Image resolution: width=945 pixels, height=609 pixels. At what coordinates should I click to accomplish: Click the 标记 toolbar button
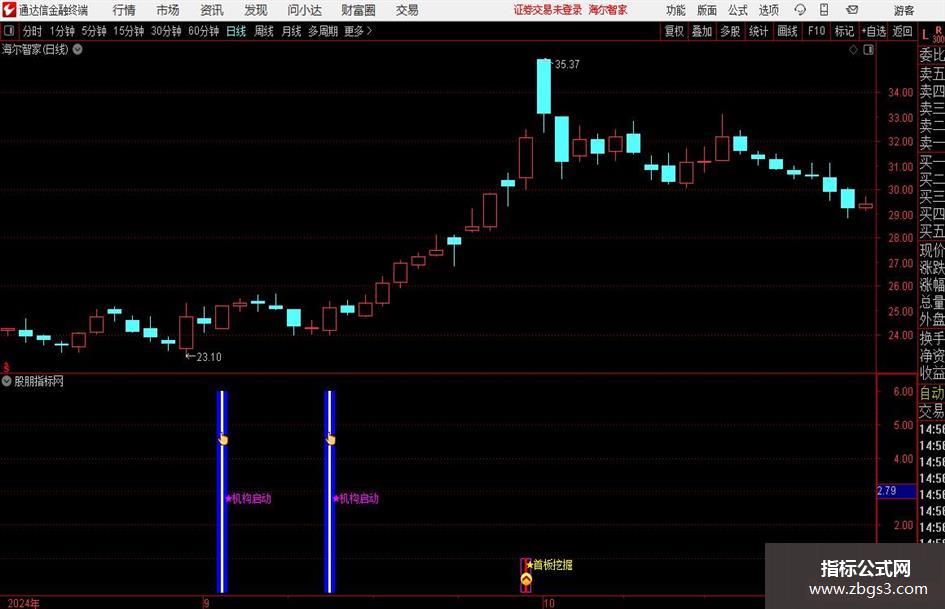pyautogui.click(x=844, y=31)
